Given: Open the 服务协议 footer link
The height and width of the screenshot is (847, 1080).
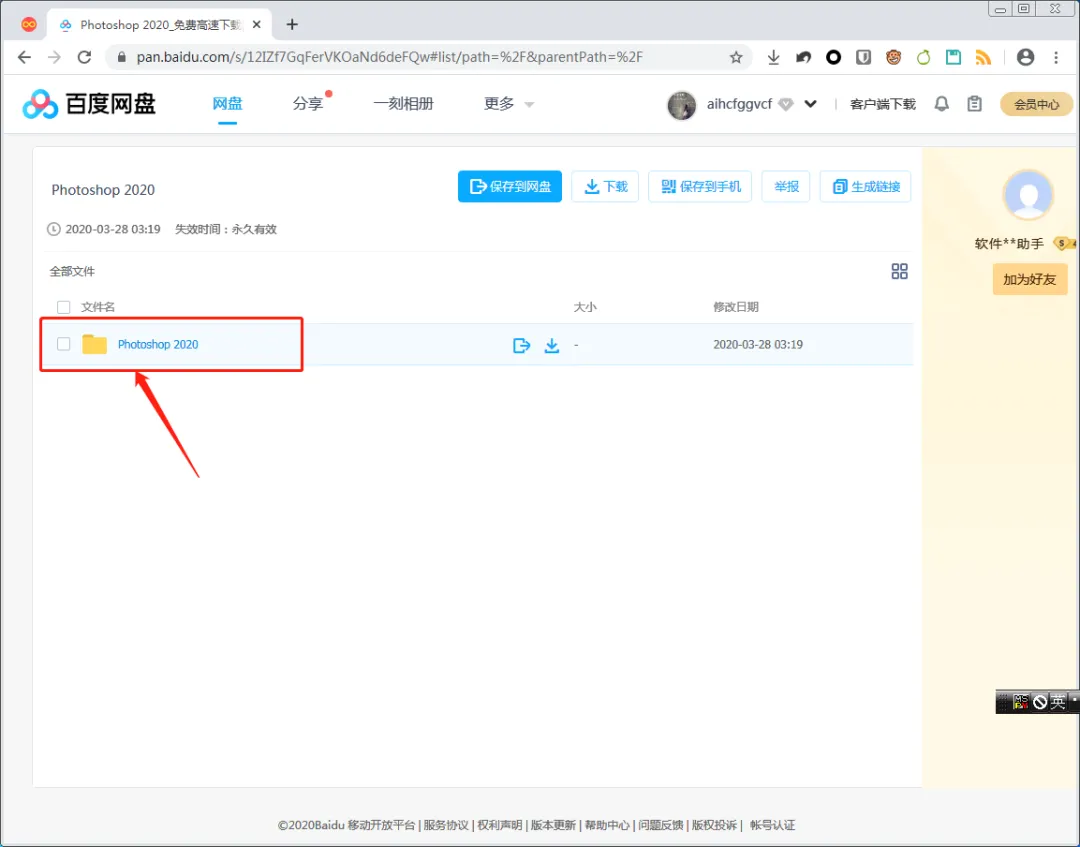Looking at the screenshot, I should coord(446,825).
